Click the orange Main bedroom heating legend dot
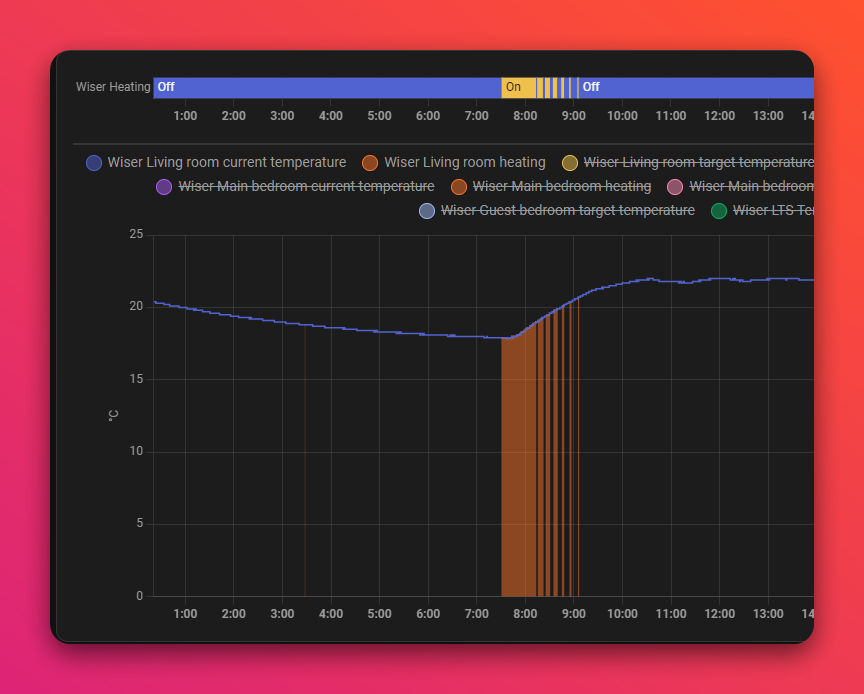 [459, 187]
